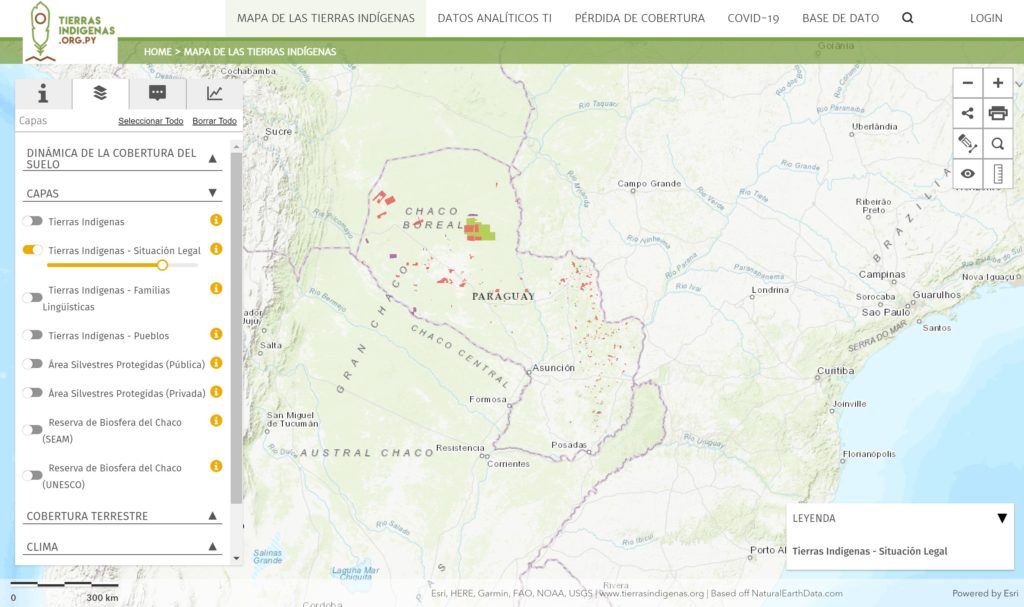Open the comments panel icon

pyautogui.click(x=155, y=93)
